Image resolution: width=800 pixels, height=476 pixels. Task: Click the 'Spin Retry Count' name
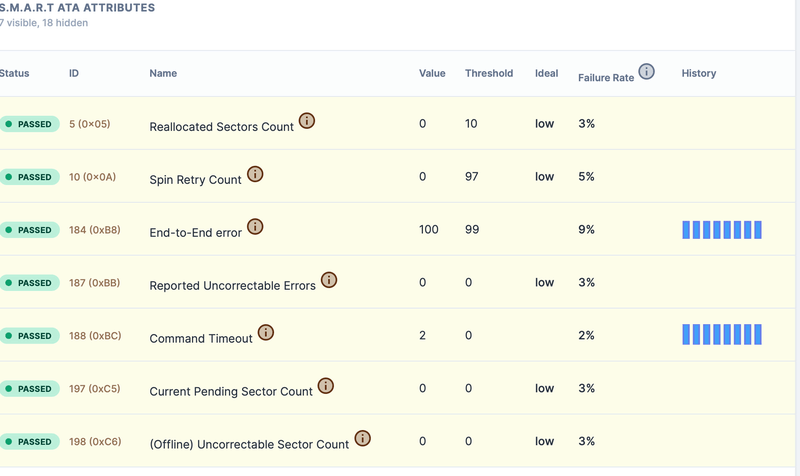(x=195, y=180)
